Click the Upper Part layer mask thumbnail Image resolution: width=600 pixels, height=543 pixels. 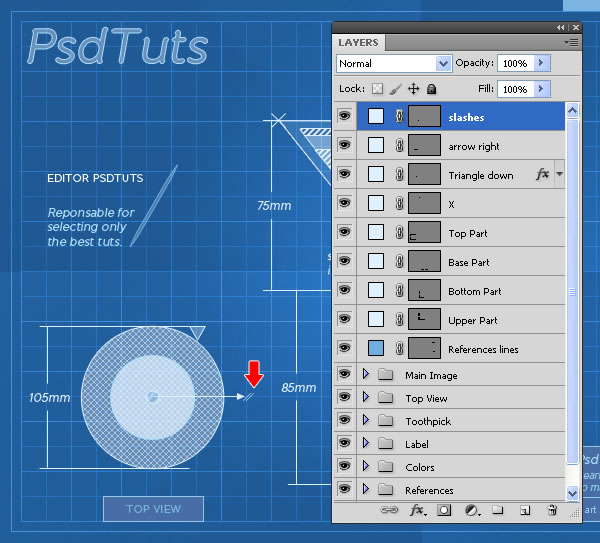point(424,319)
